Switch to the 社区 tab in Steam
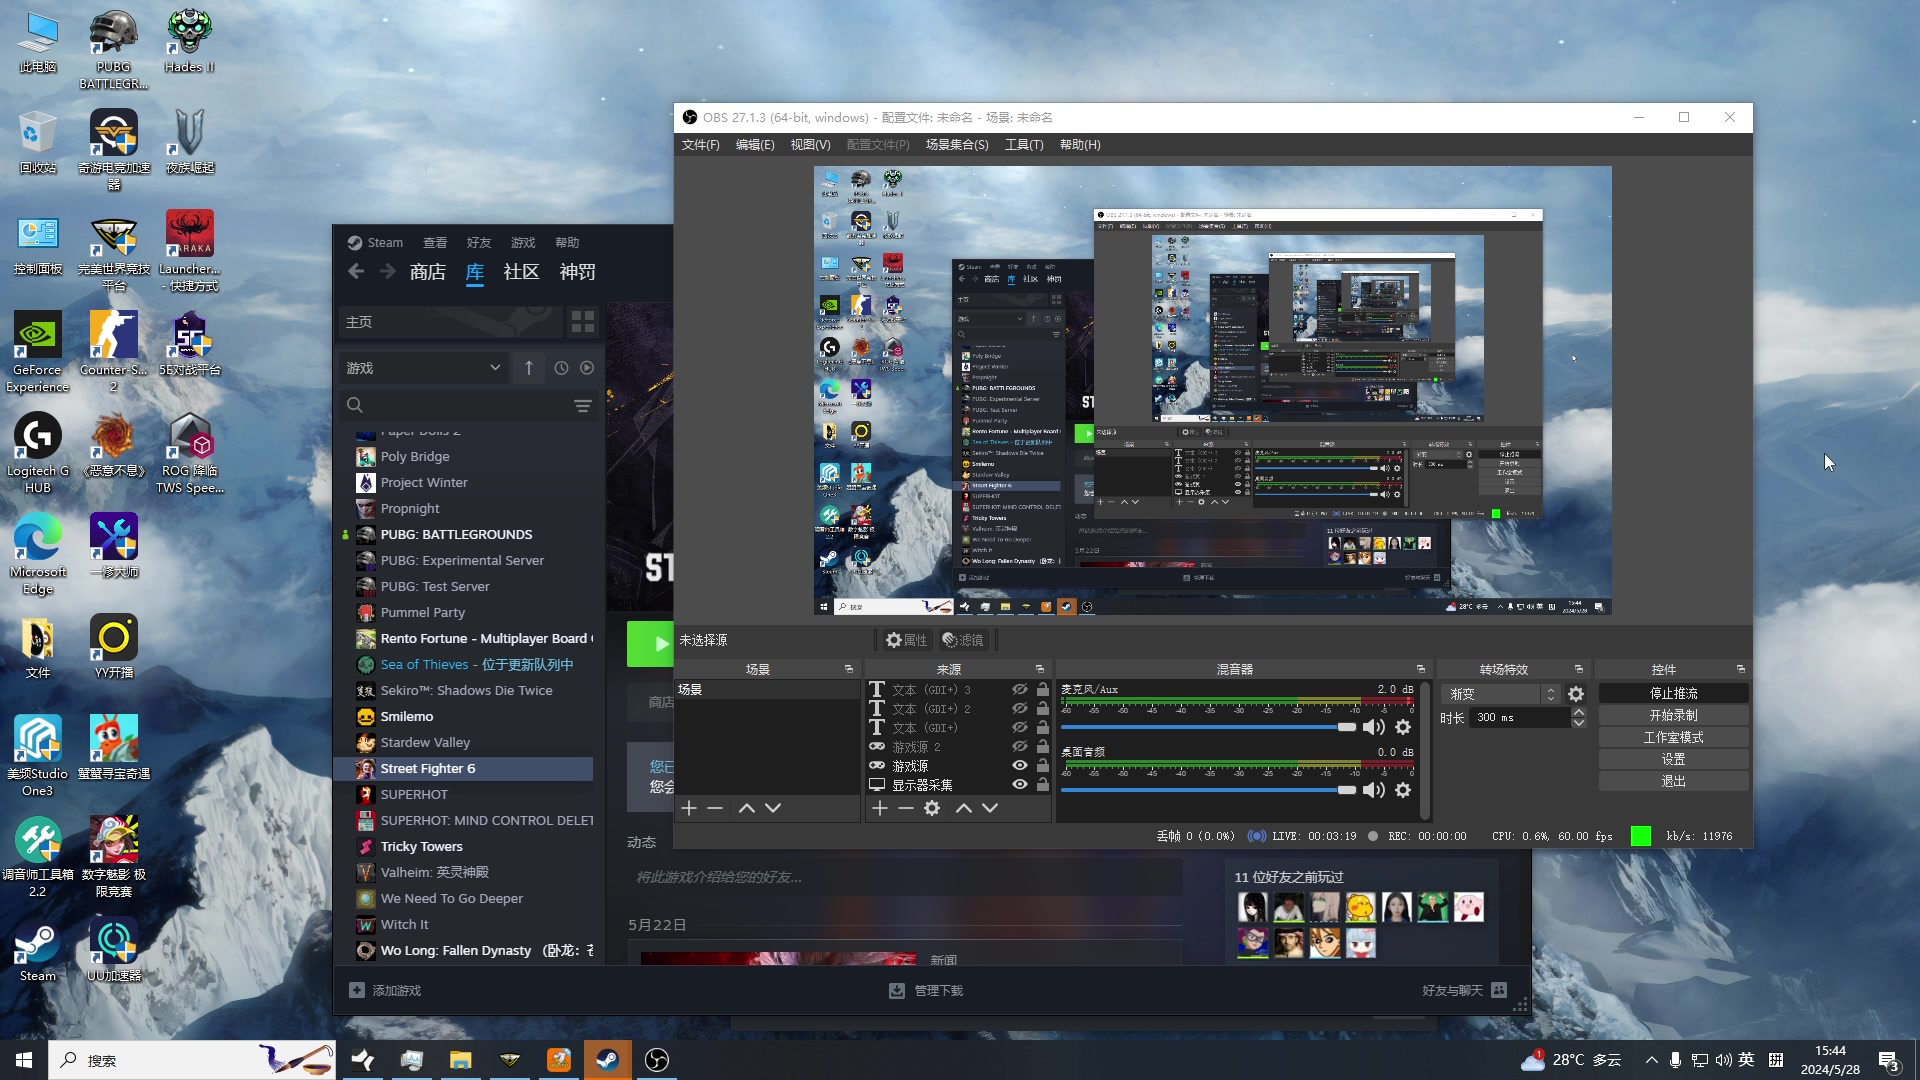Screen dimensions: 1920x1080 (x=521, y=272)
